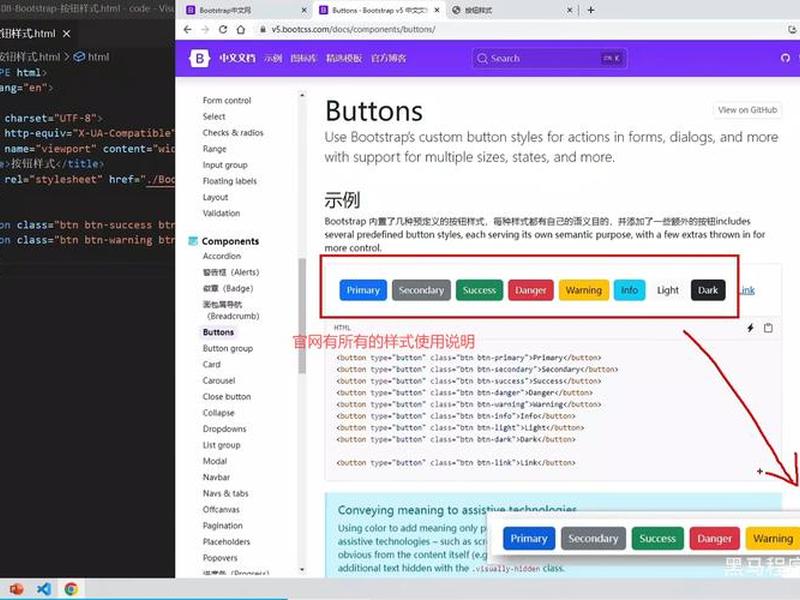Click the lightning icon above code sample
This screenshot has height=600, width=800.
pos(750,328)
